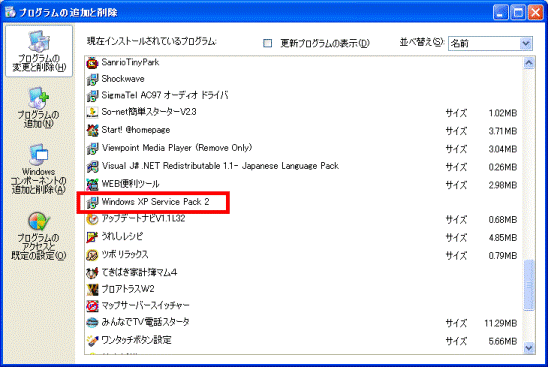Click the 3.71MB size value
Screen dimensions: 548x367
503,131
